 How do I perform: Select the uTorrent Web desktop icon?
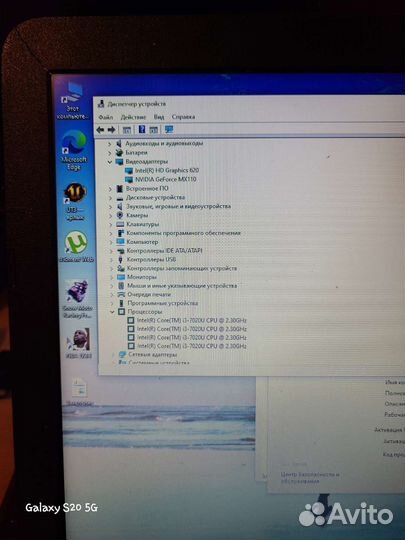[76, 247]
